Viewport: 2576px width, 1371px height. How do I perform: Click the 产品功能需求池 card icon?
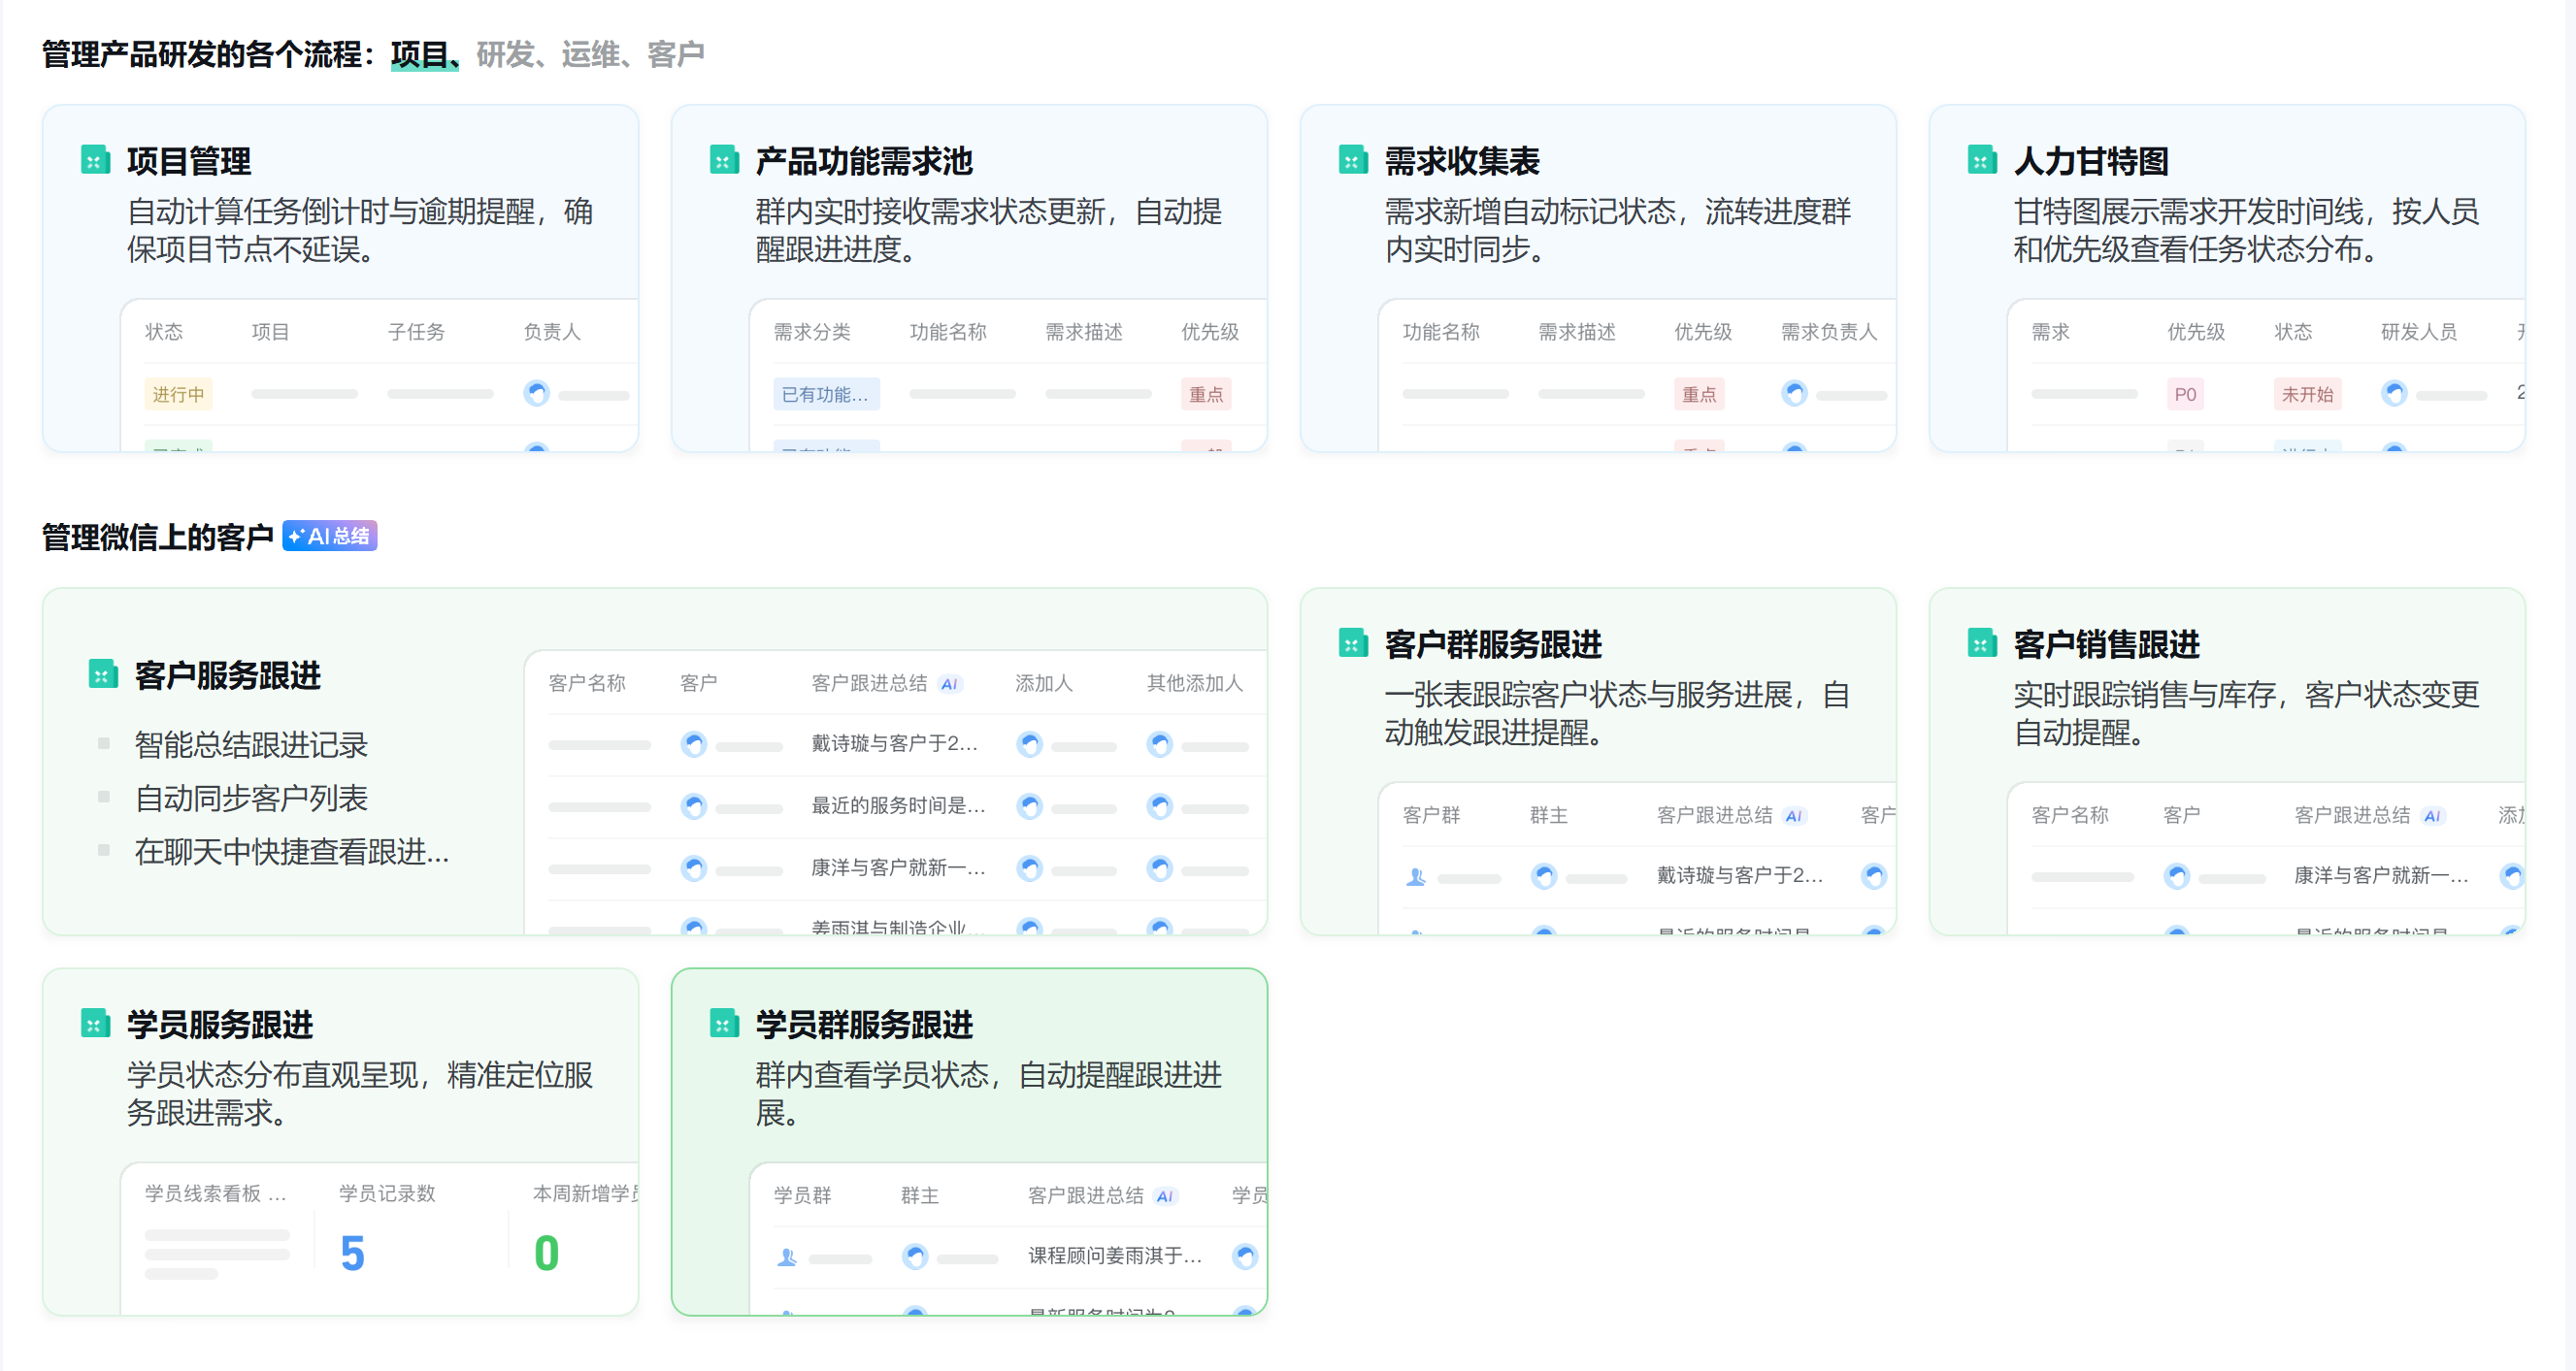click(724, 160)
